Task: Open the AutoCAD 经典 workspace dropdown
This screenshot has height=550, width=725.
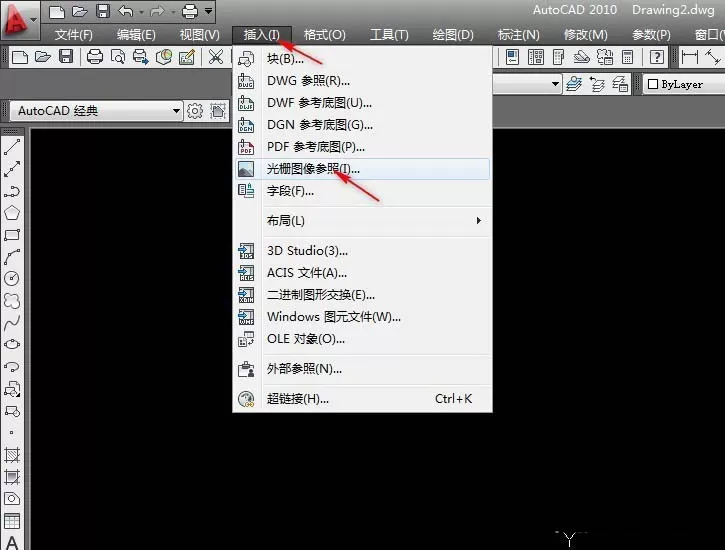Action: tap(96, 111)
